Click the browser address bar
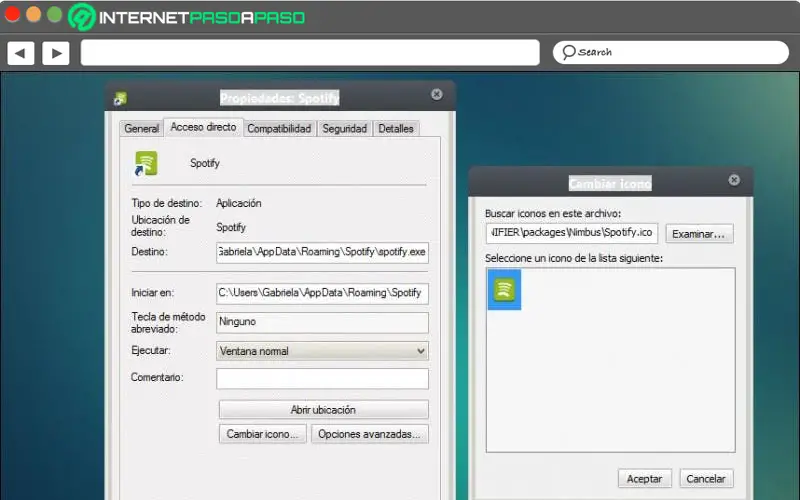800x500 pixels. pyautogui.click(x=310, y=53)
